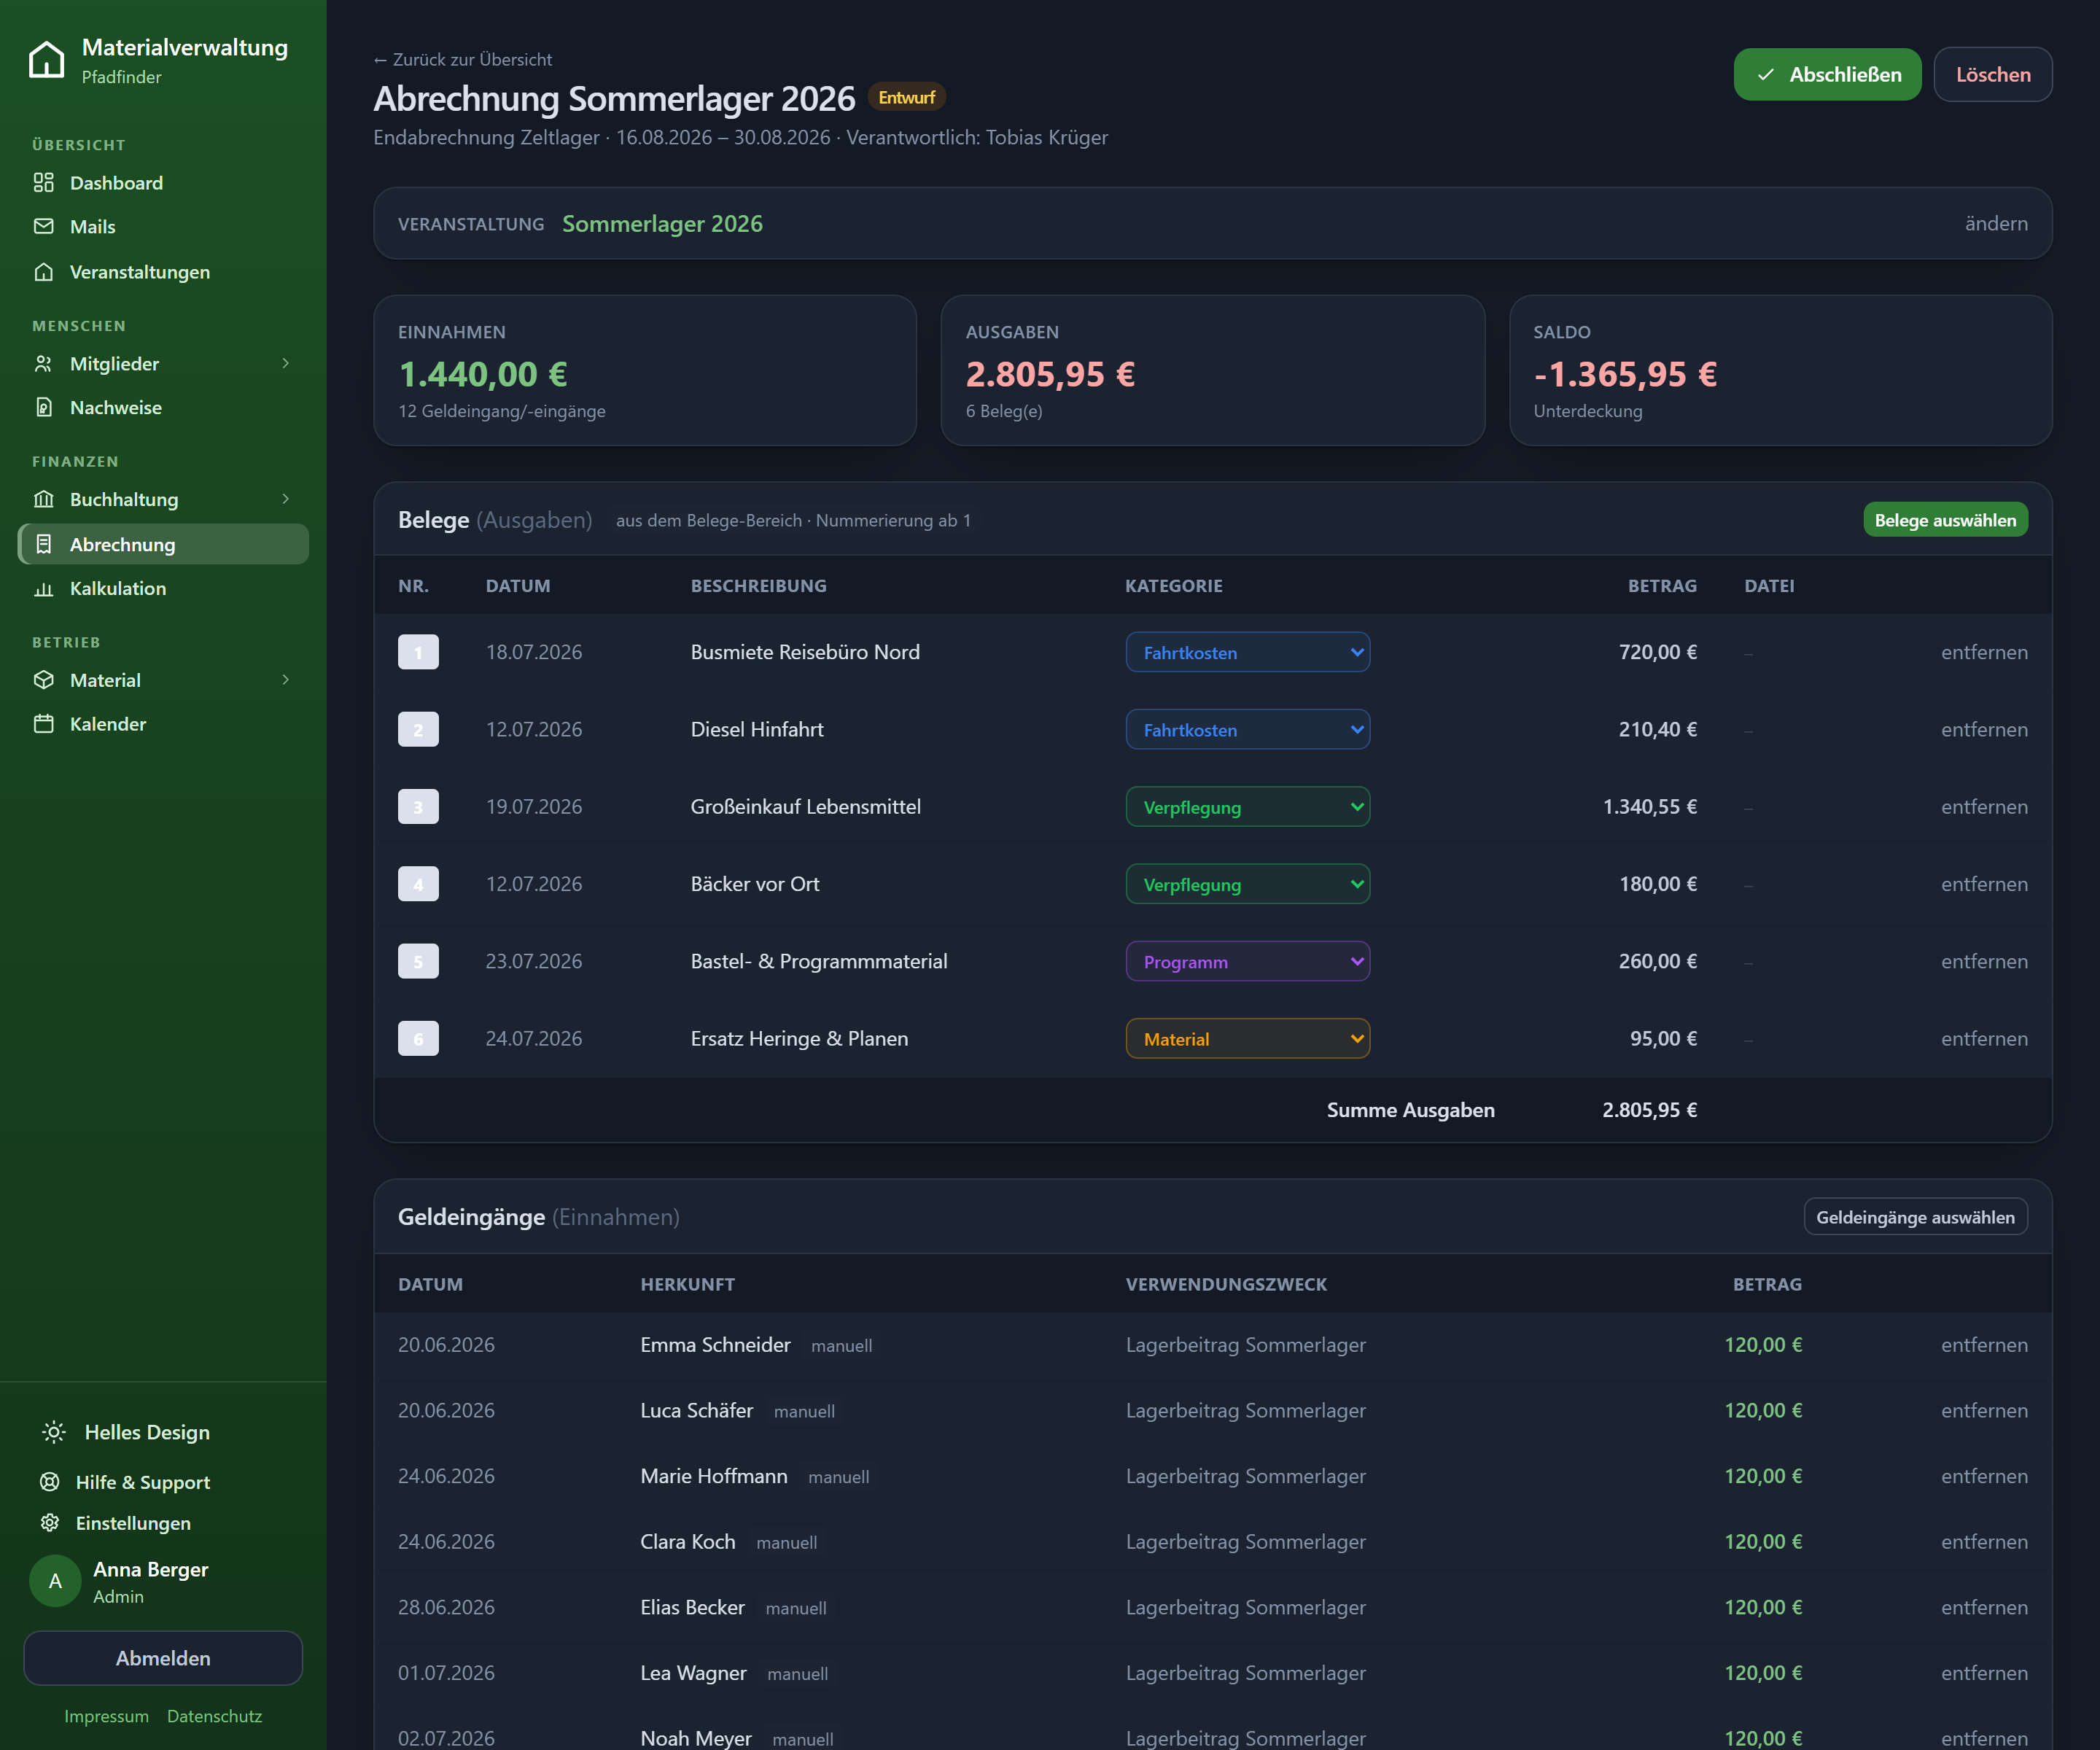2100x1750 pixels.
Task: Click the Einstellungen gear icon
Action: click(x=49, y=1523)
